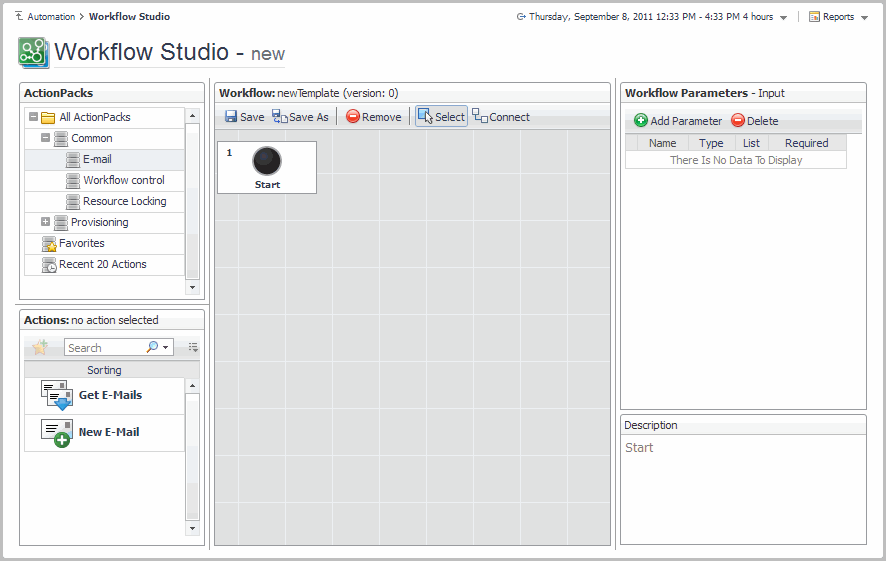Activate the Connect tool
Screen dimensions: 886x561
click(x=501, y=117)
